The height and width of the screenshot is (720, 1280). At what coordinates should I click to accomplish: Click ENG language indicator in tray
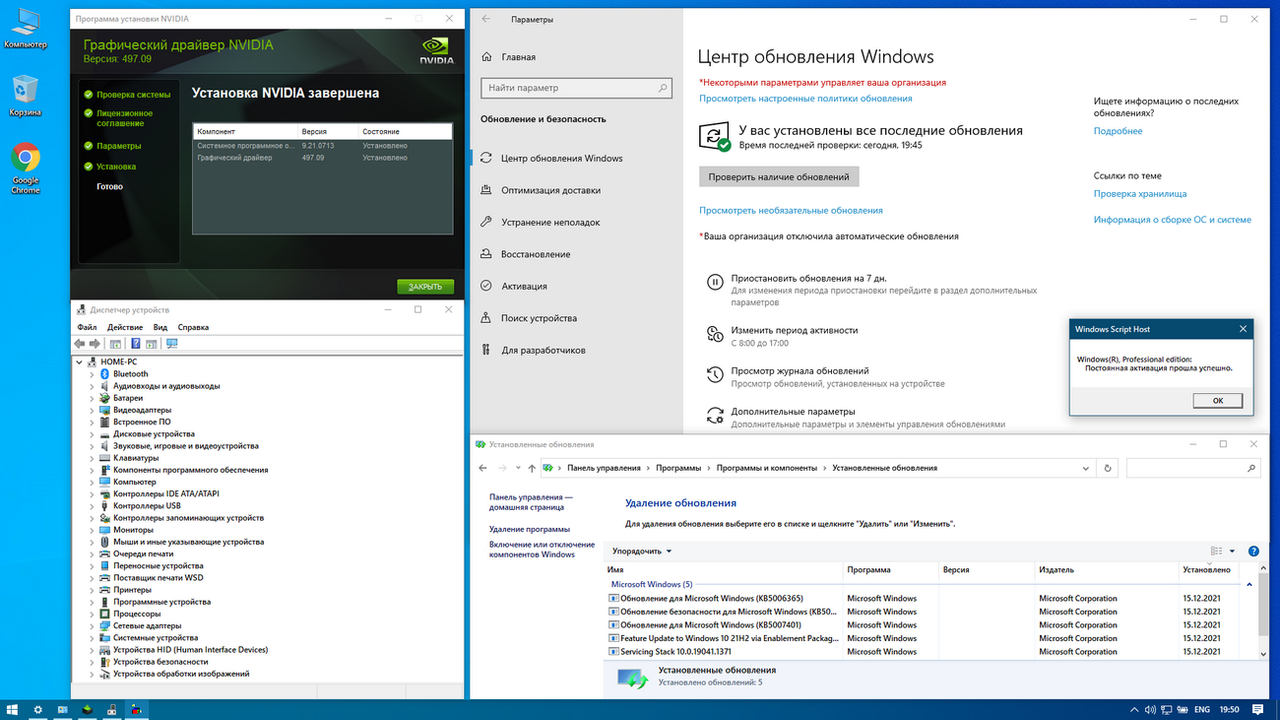tap(1201, 709)
